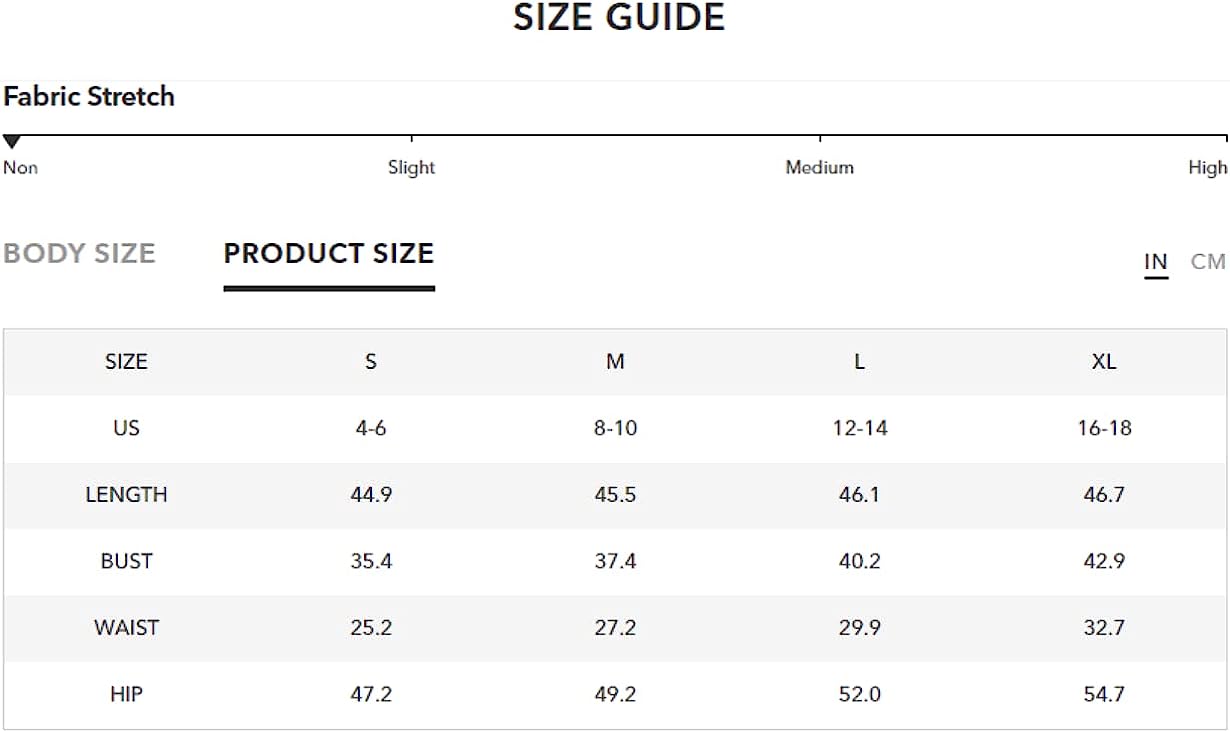This screenshot has width=1230, height=733.
Task: Switch to the BODY SIZE tab
Action: tap(79, 254)
